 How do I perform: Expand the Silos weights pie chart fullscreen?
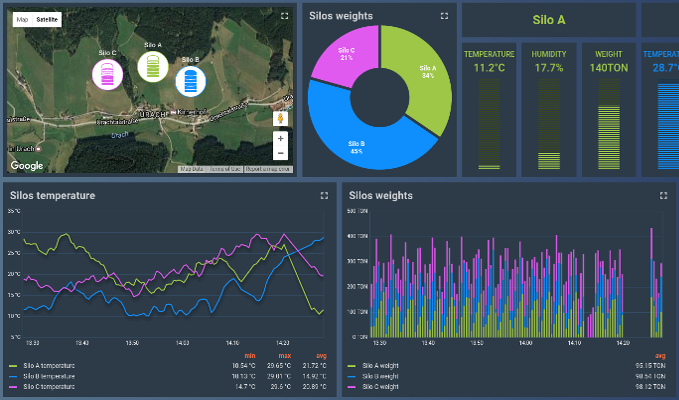tap(444, 16)
